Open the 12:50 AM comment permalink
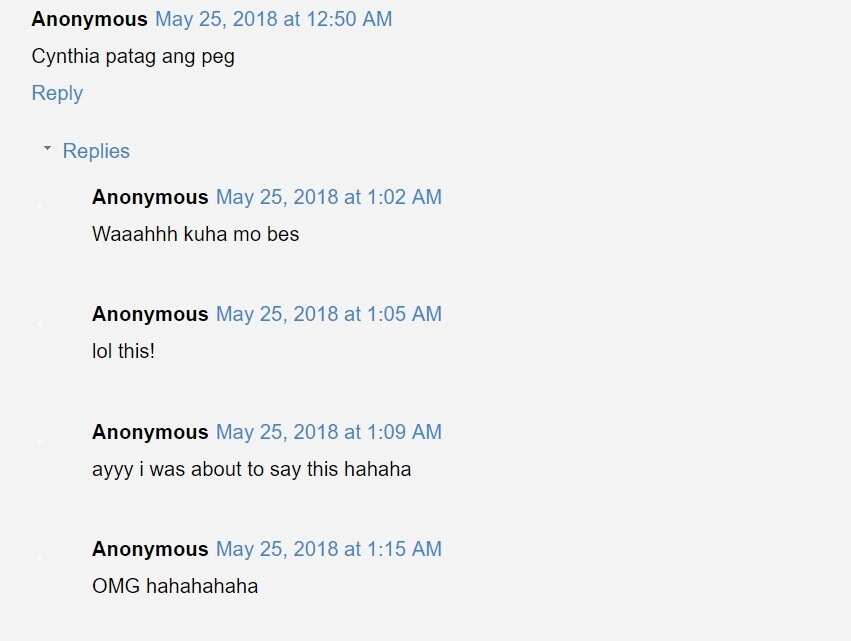851x641 pixels. [x=274, y=19]
